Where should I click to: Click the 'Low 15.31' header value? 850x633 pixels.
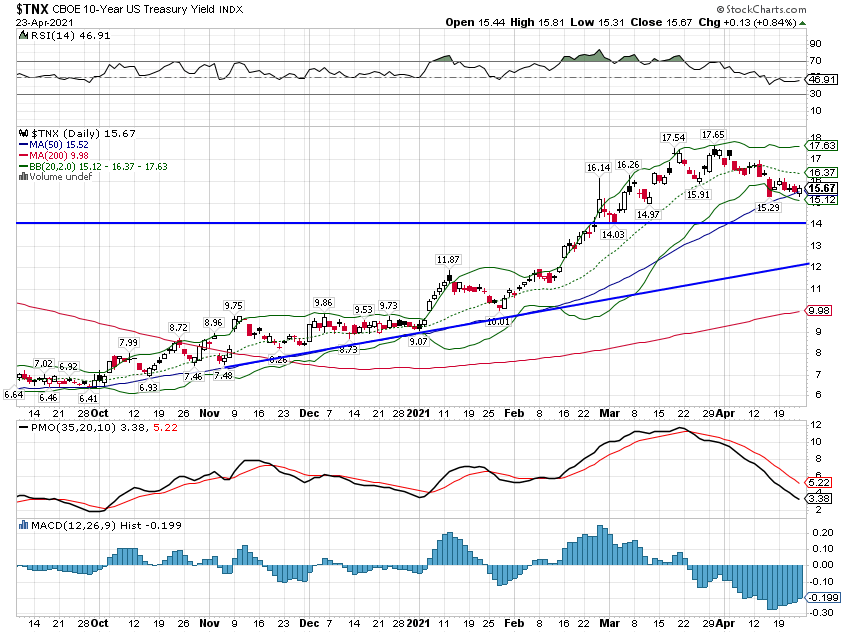click(597, 22)
